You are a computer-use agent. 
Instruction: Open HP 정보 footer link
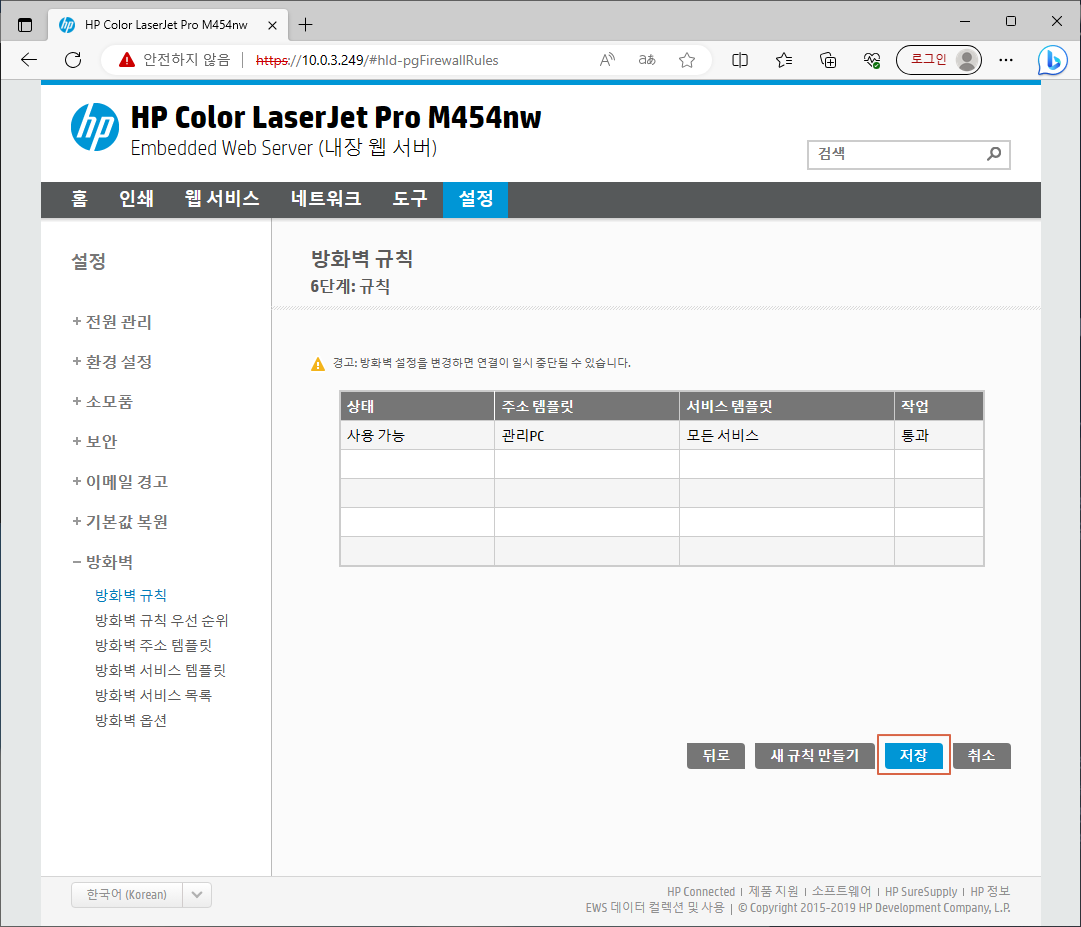(990, 891)
